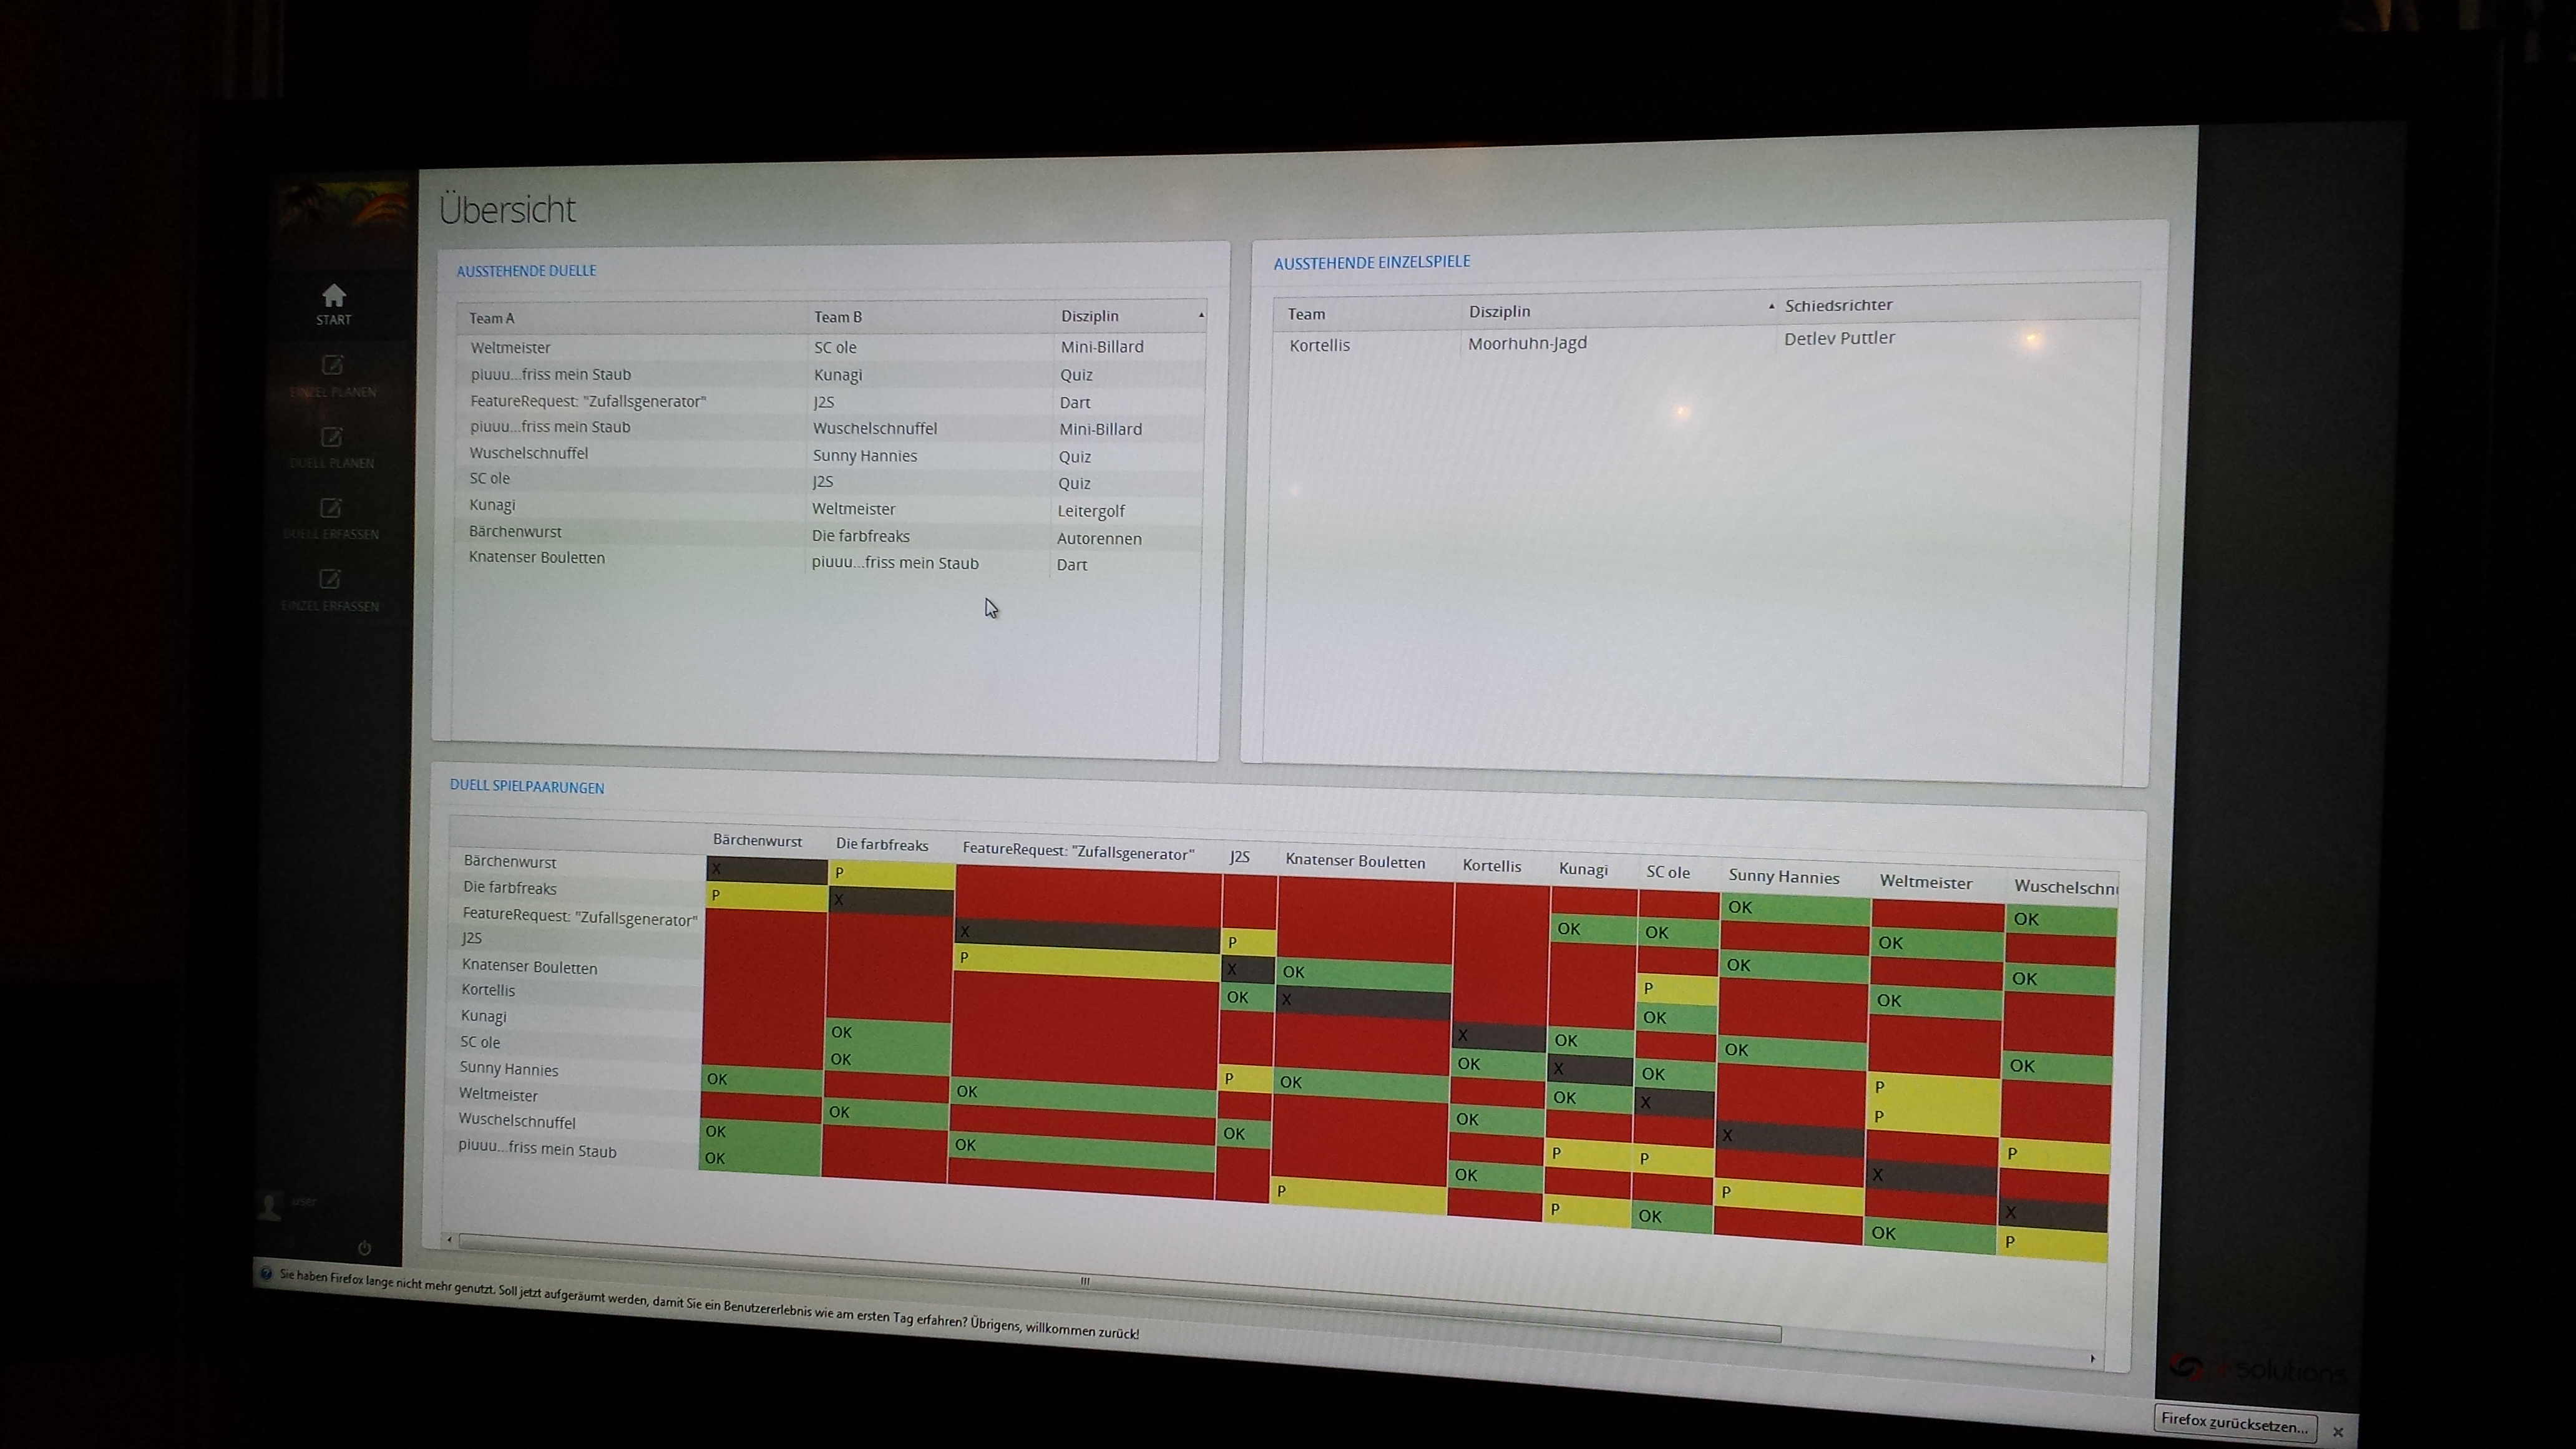Sort duels by Disziplin column arrow
2576x1449 pixels.
pos(1201,315)
